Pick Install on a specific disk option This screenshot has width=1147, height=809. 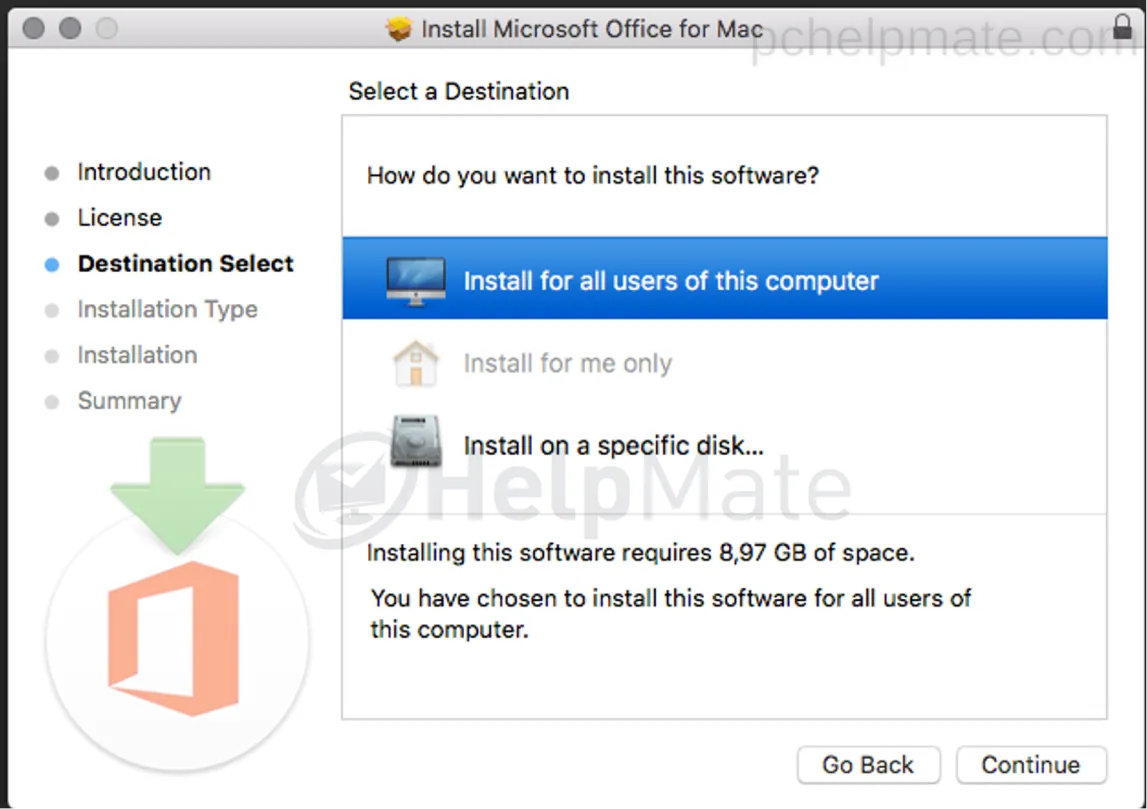click(724, 445)
